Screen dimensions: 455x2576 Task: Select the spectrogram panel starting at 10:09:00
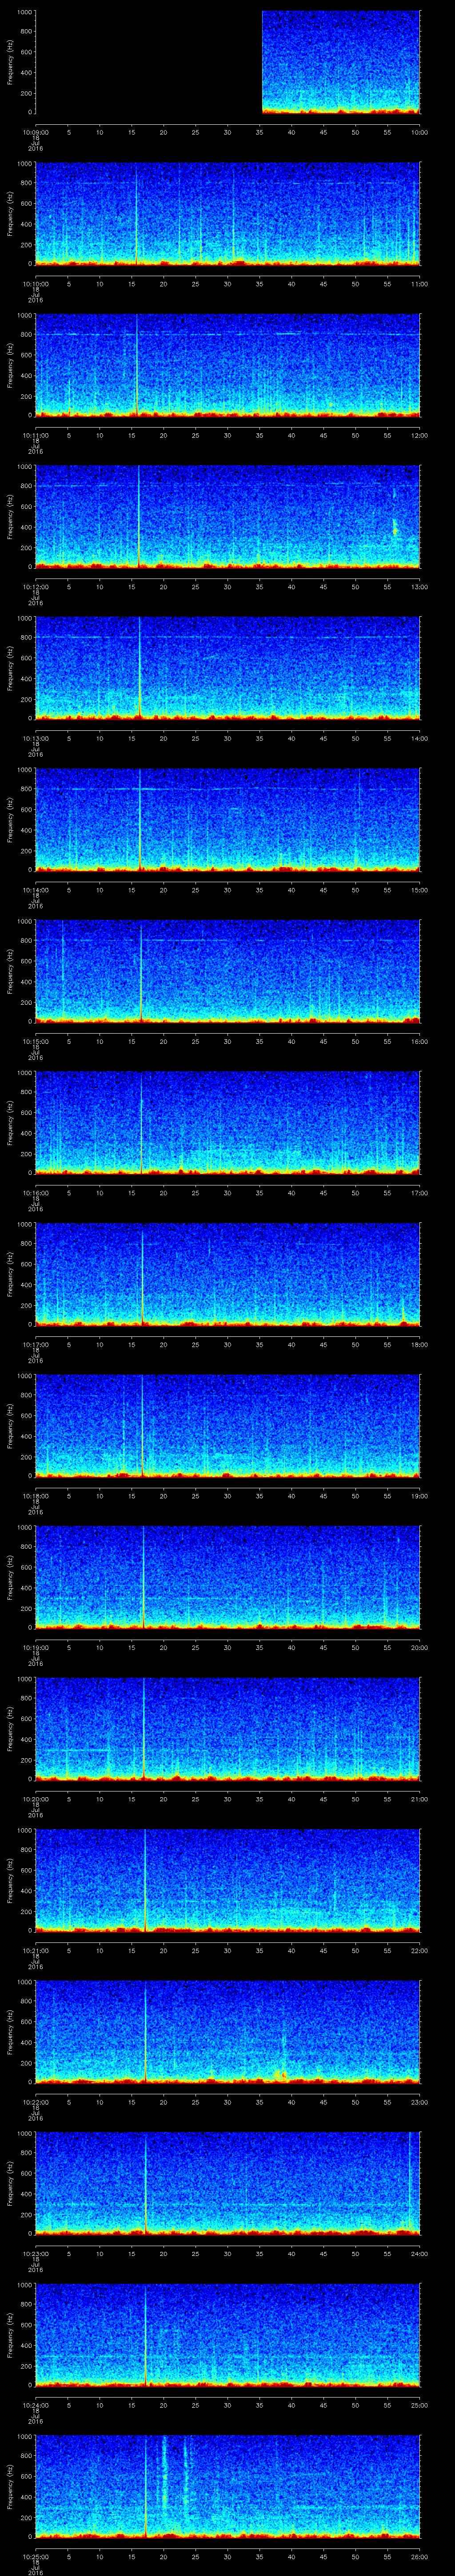point(227,62)
